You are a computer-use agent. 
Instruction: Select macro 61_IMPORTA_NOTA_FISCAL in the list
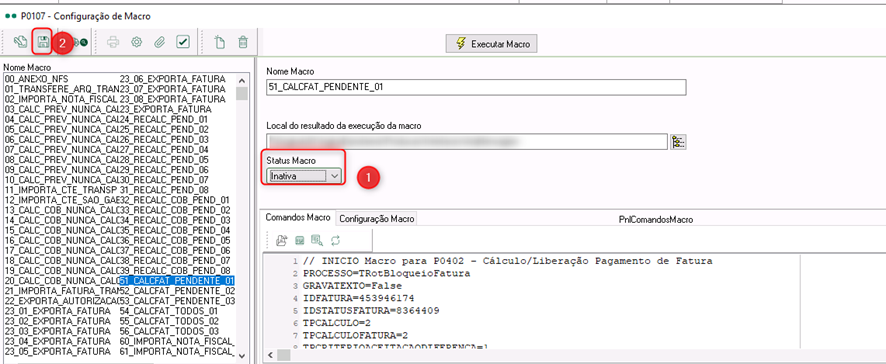click(177, 352)
